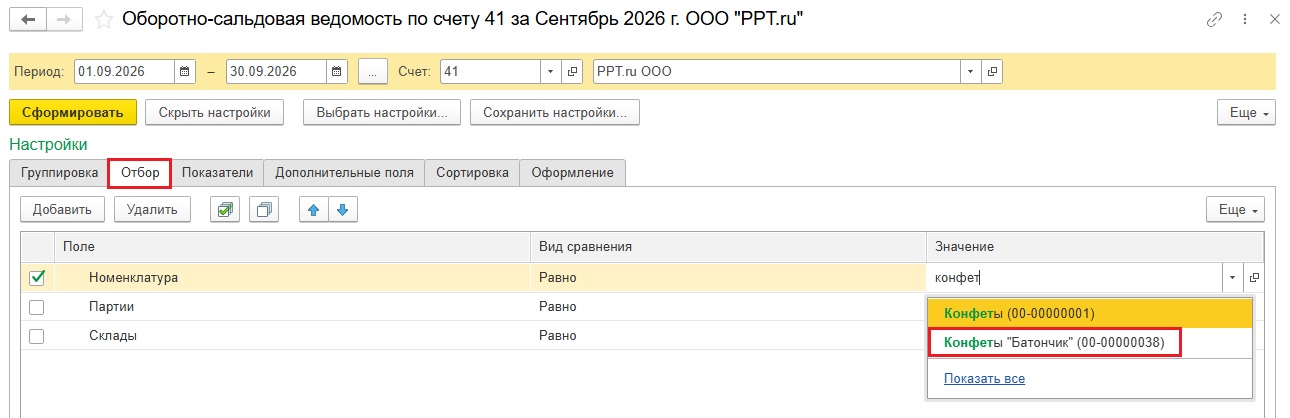This screenshot has width=1290, height=418.
Task: Click Равно in Склады row
Action: [x=728, y=336]
